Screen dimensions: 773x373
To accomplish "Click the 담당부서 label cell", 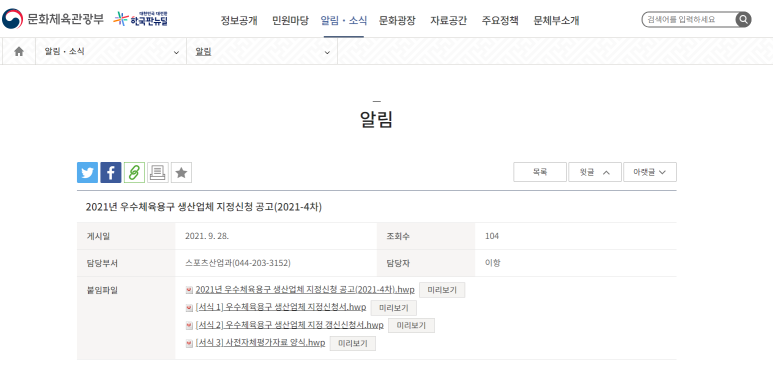I will pyautogui.click(x=126, y=263).
